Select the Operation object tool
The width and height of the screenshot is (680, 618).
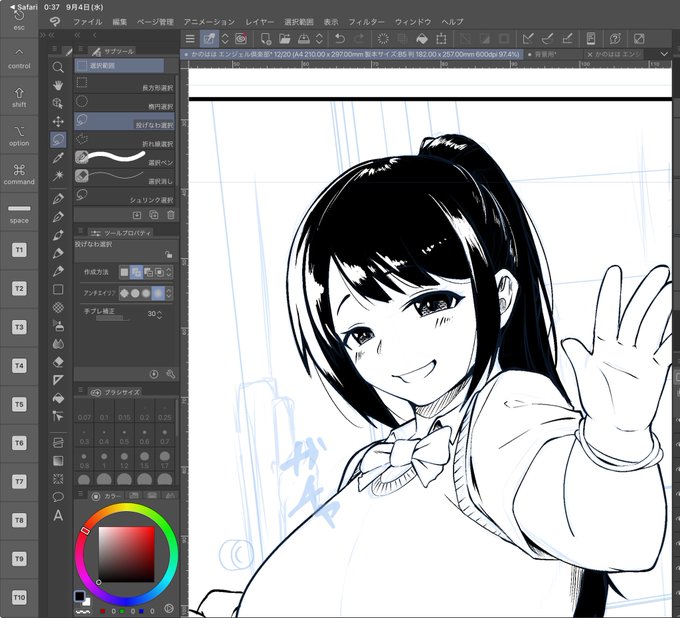tap(58, 103)
